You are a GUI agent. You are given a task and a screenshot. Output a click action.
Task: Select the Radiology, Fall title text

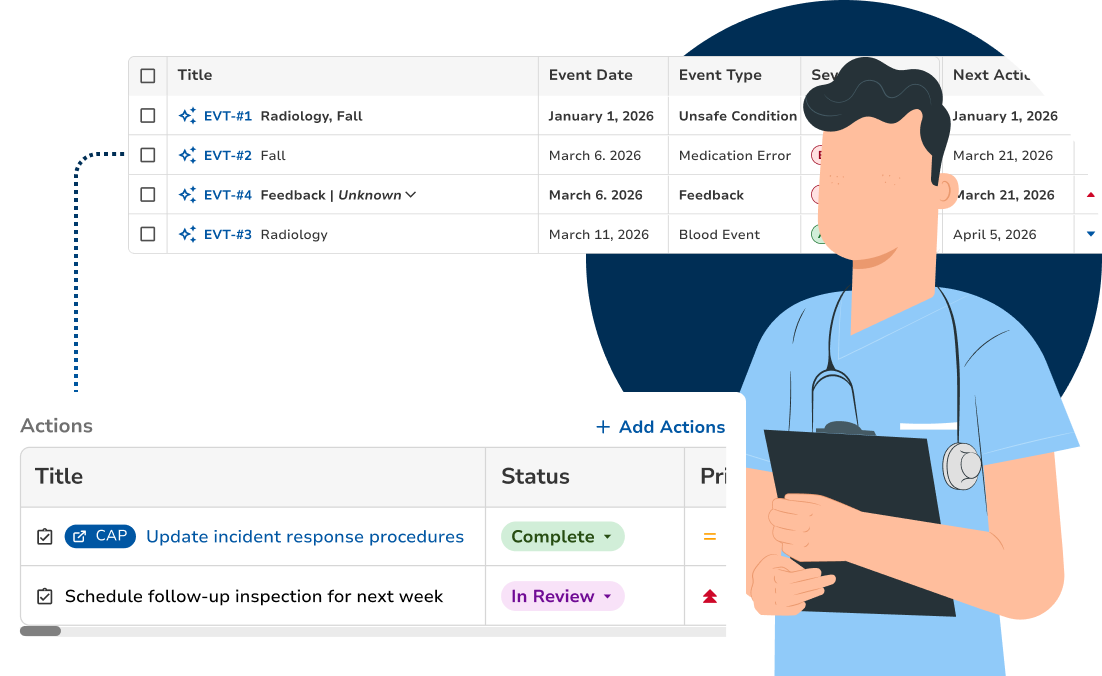point(311,116)
